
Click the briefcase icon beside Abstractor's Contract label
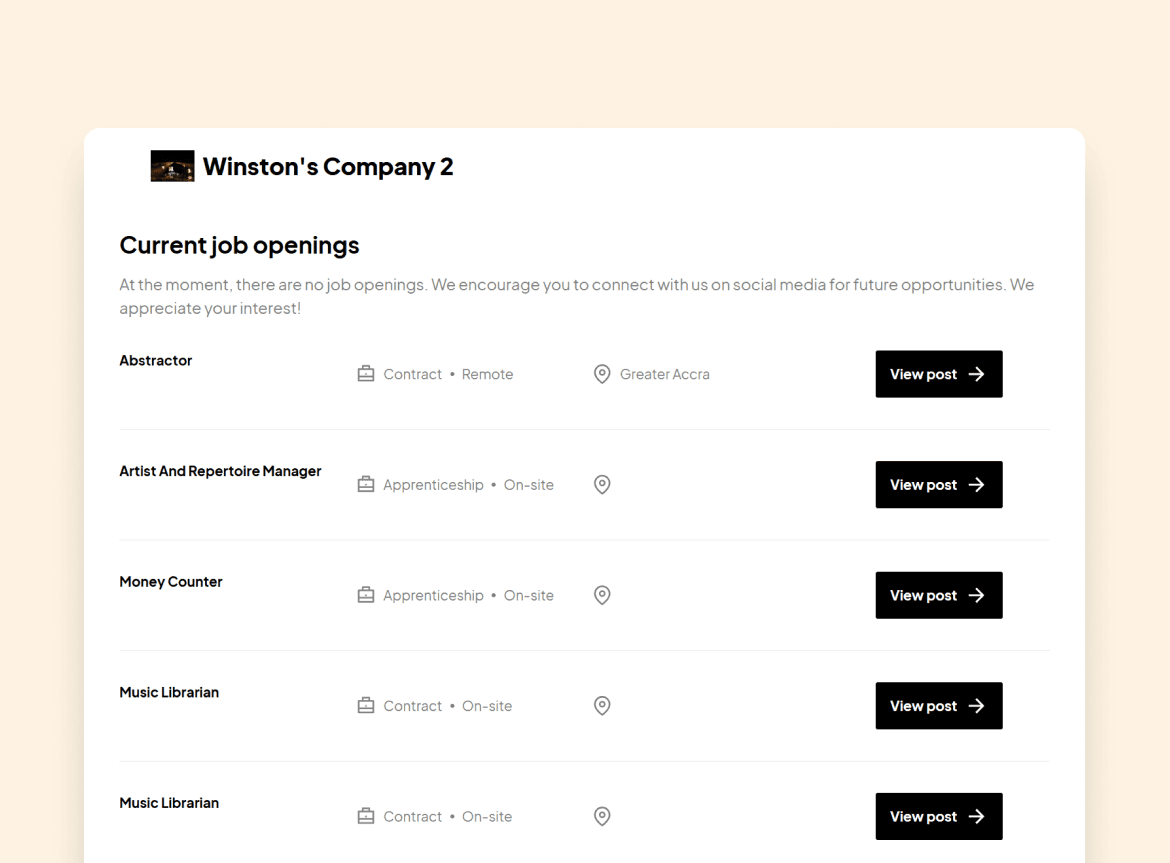point(366,373)
